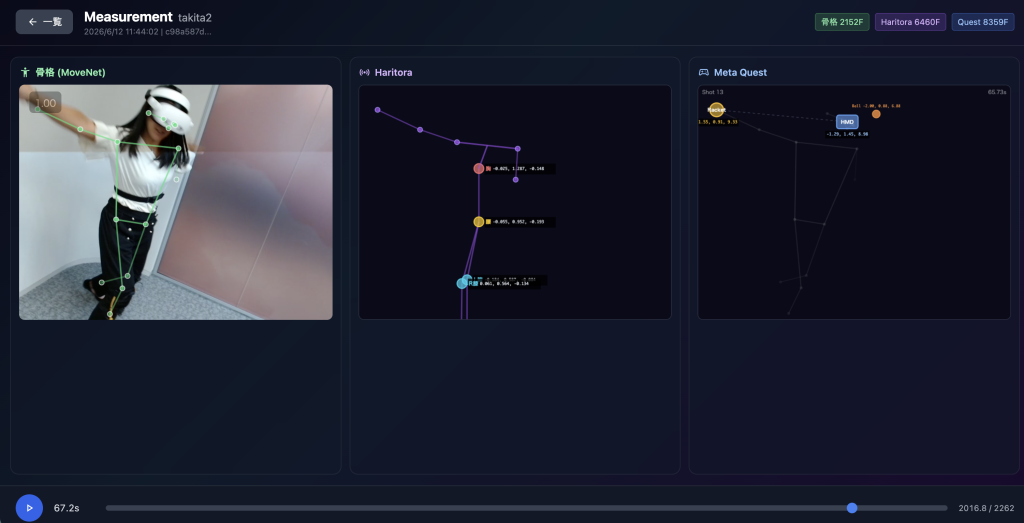Click the 骨格 2152F badge
The image size is (1024, 523).
click(842, 22)
